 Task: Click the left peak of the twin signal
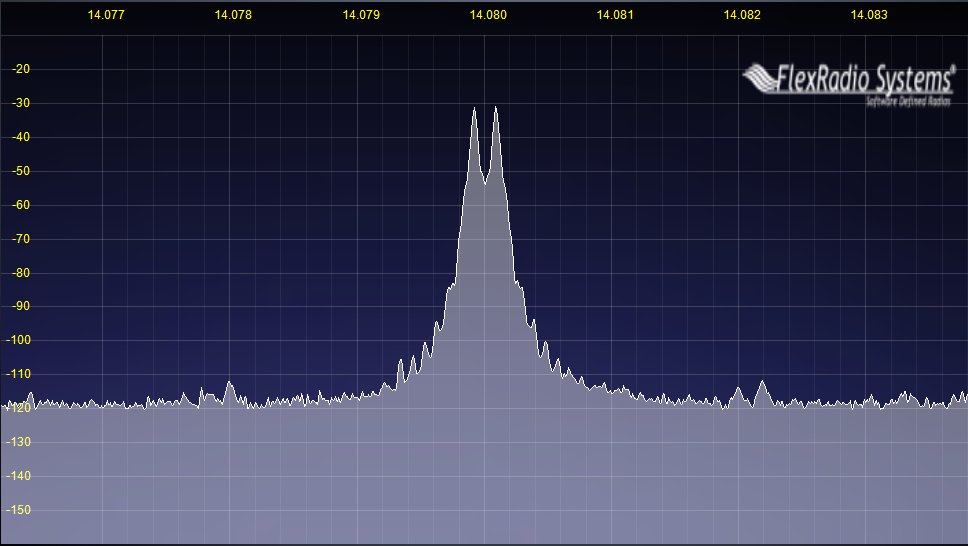click(474, 109)
